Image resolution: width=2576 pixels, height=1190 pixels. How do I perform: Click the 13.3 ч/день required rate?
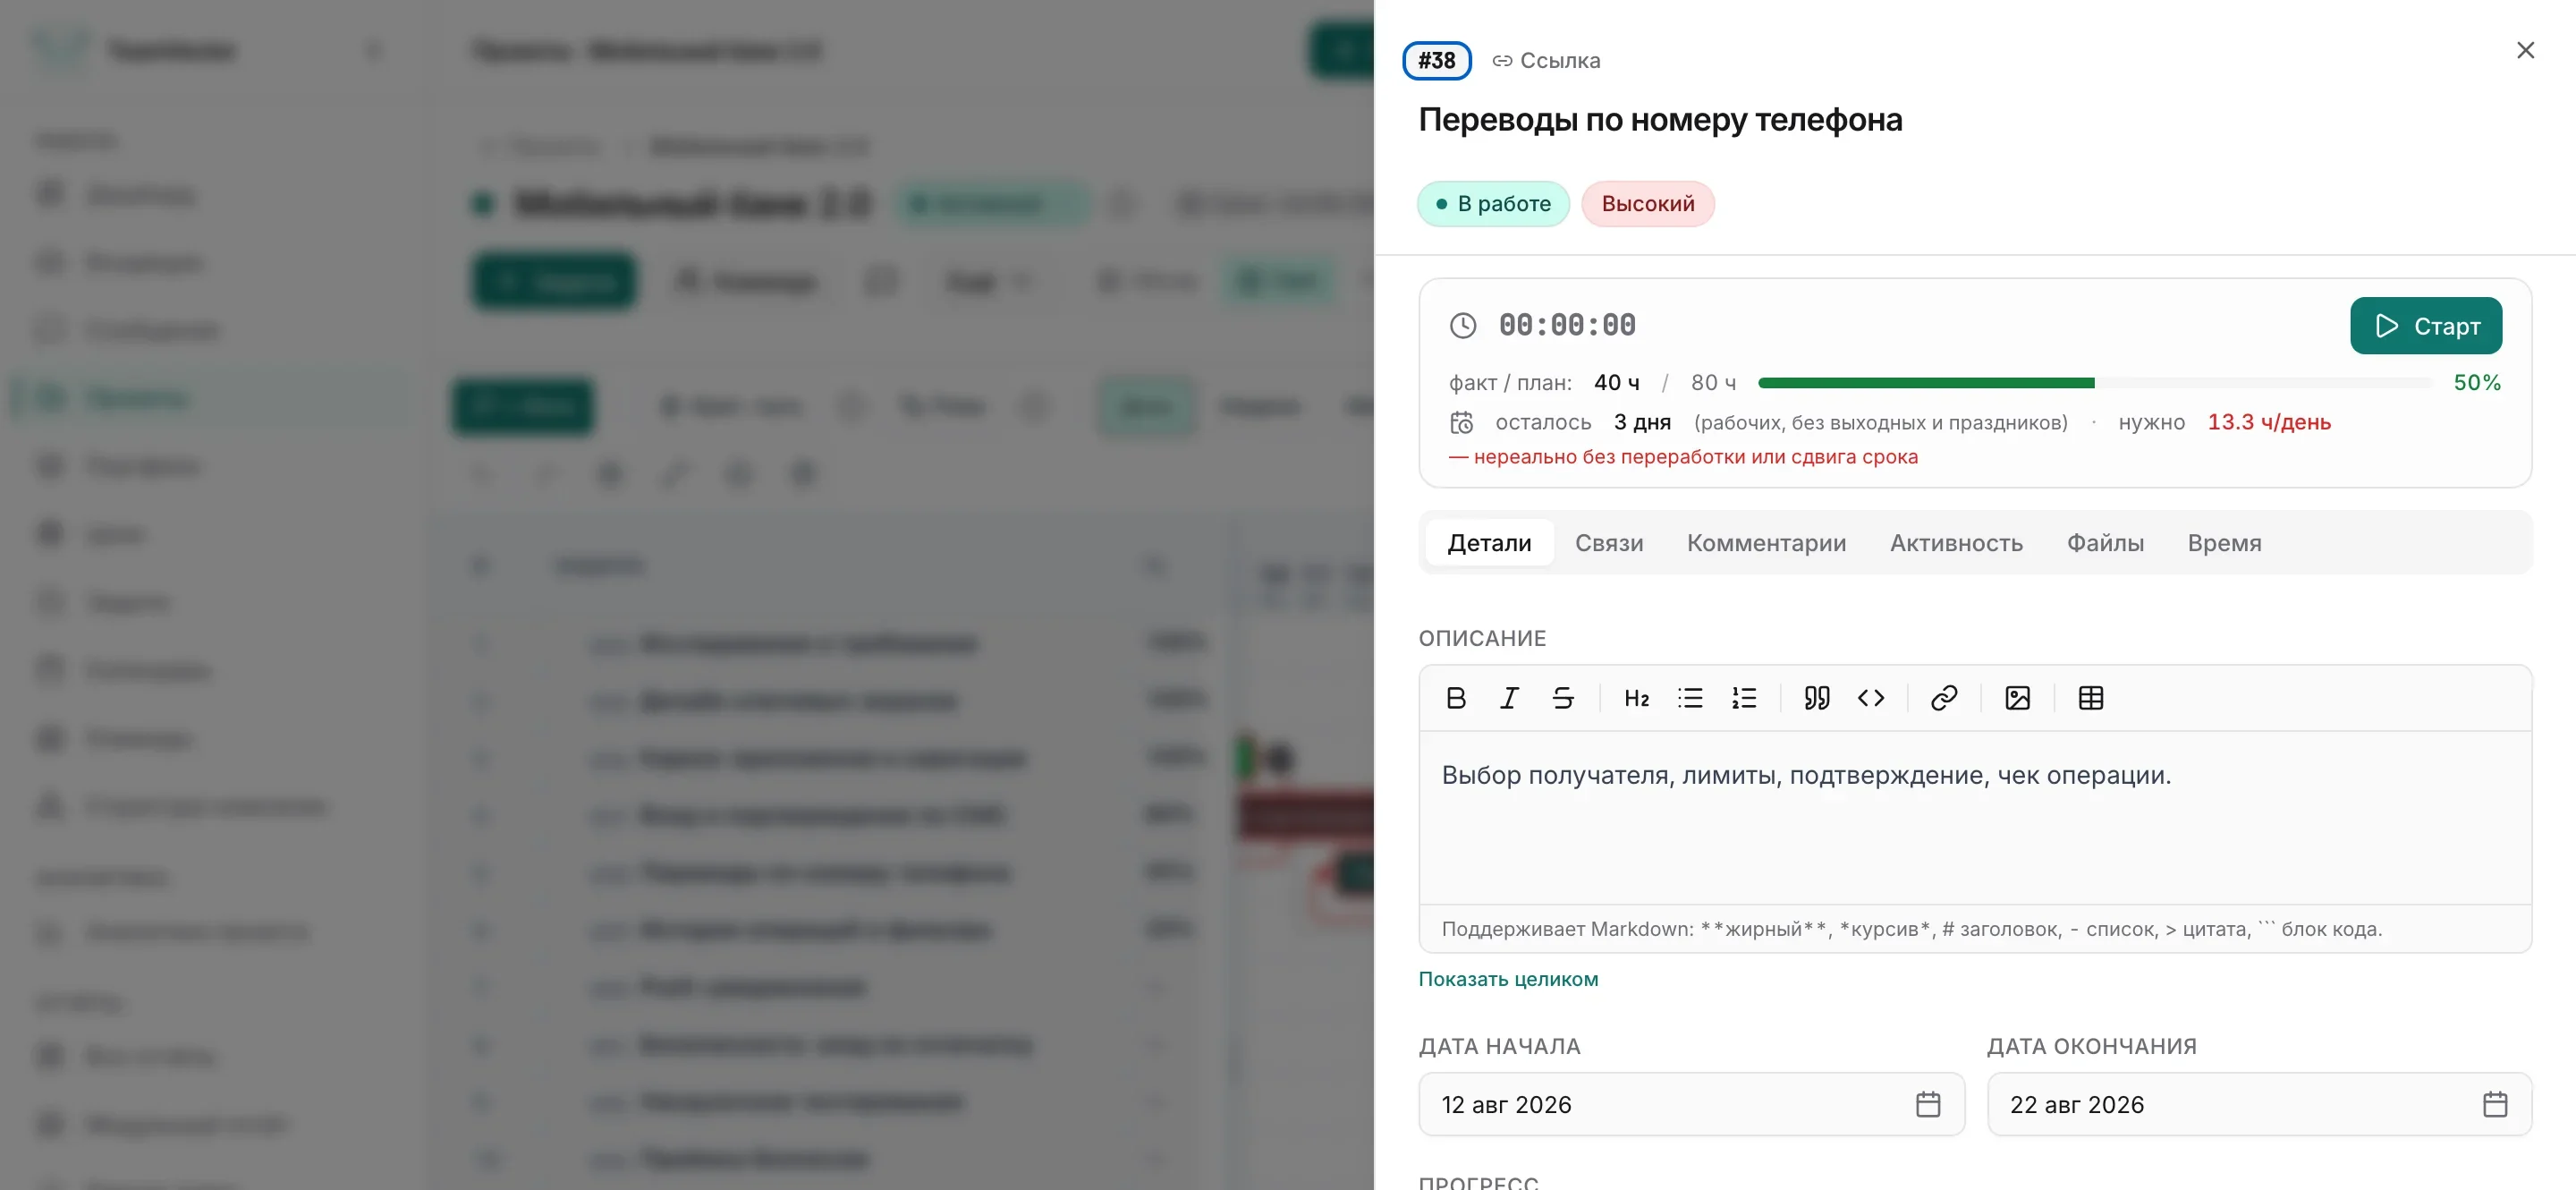pos(2269,422)
